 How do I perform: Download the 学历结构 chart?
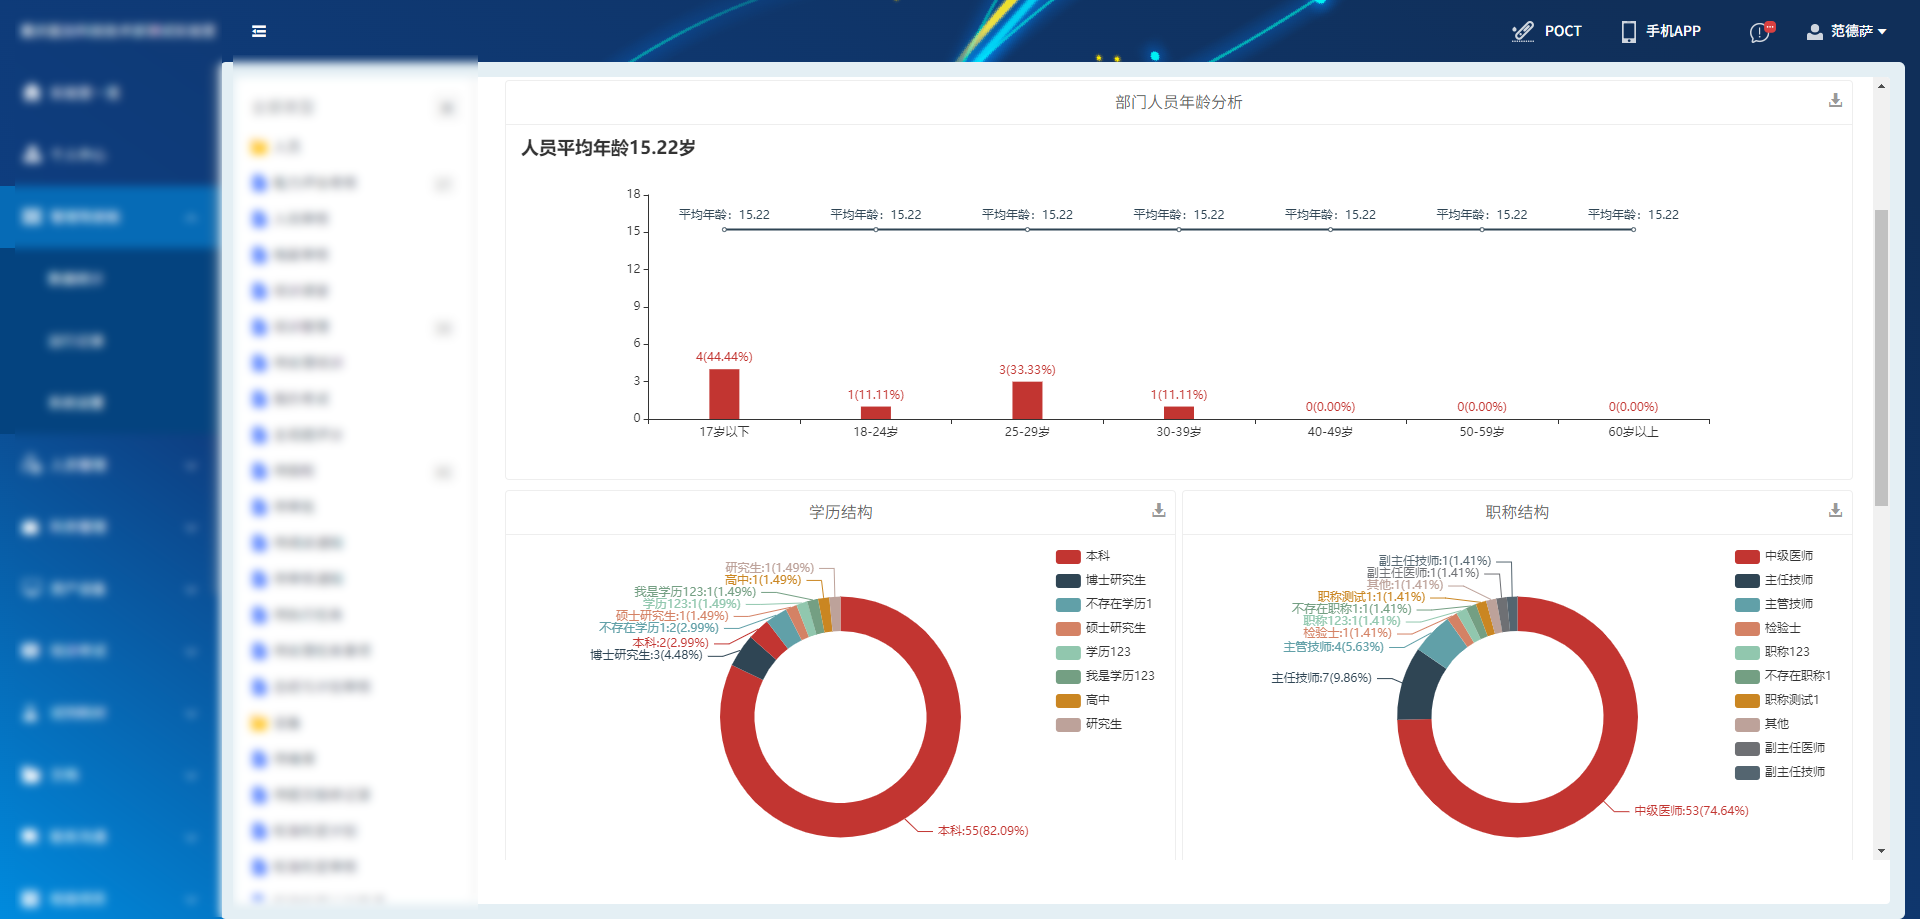[1158, 511]
